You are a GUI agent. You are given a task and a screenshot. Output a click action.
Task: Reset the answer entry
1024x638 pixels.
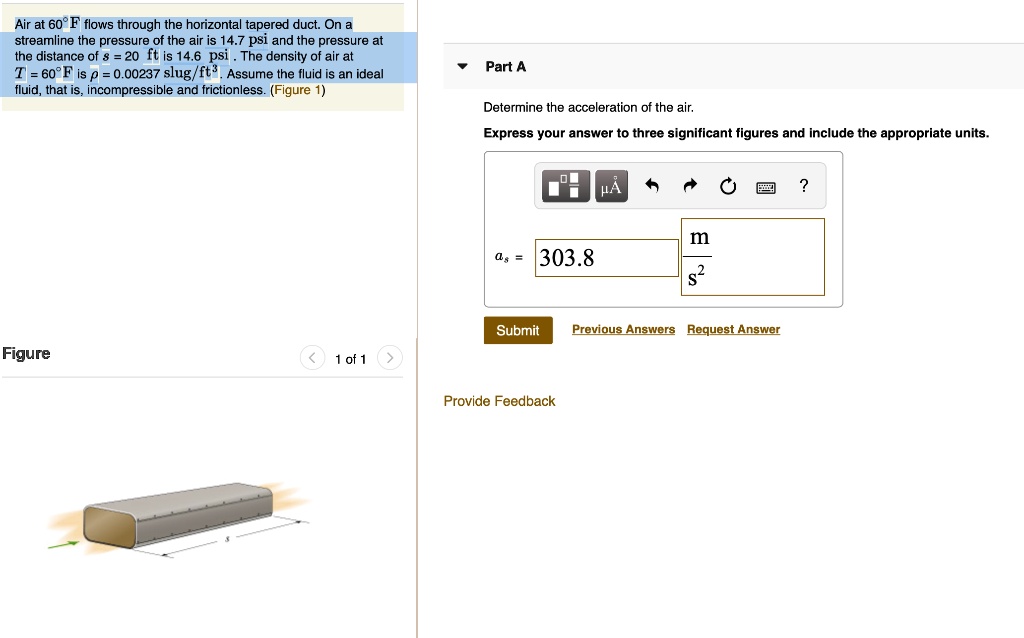727,185
